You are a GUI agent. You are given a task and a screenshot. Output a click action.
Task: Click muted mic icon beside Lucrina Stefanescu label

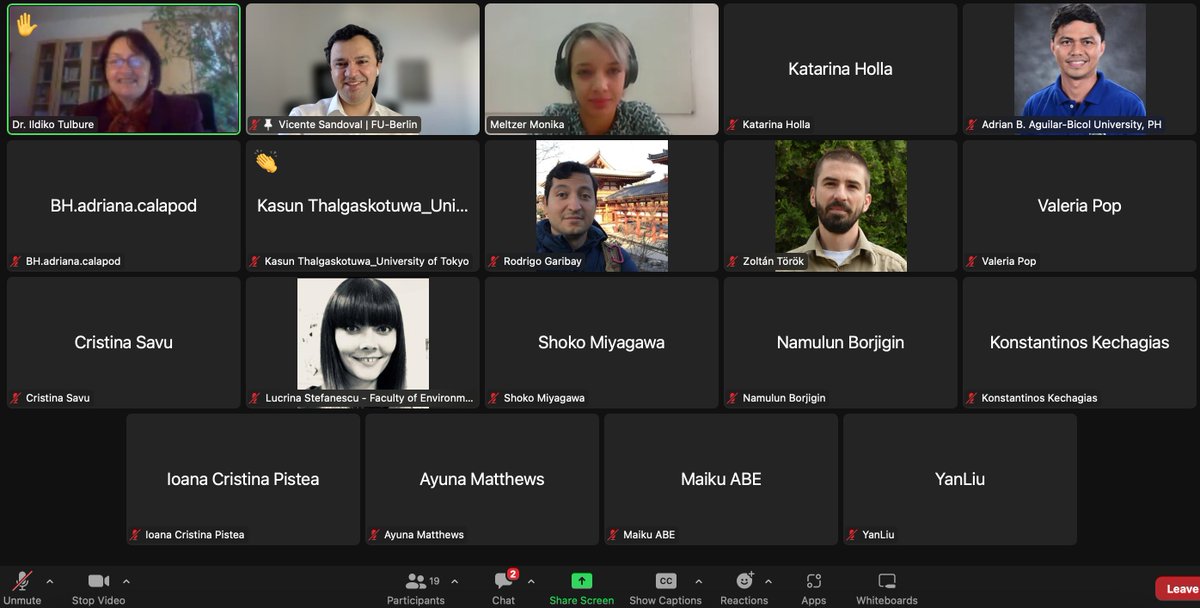pyautogui.click(x=255, y=398)
